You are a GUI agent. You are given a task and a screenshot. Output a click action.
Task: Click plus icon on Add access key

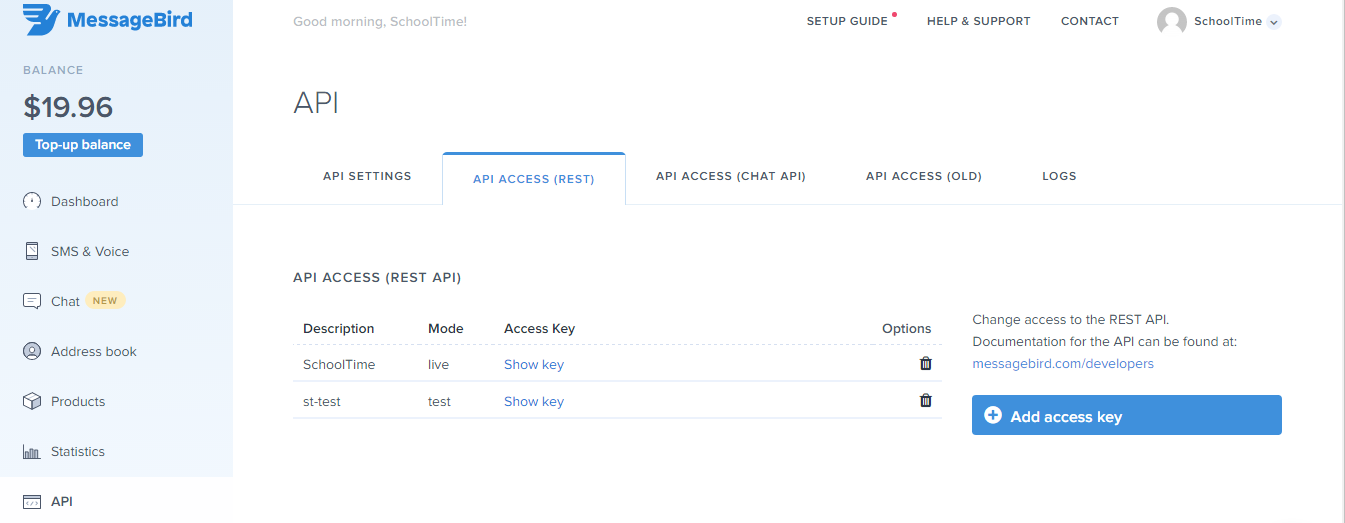point(993,416)
